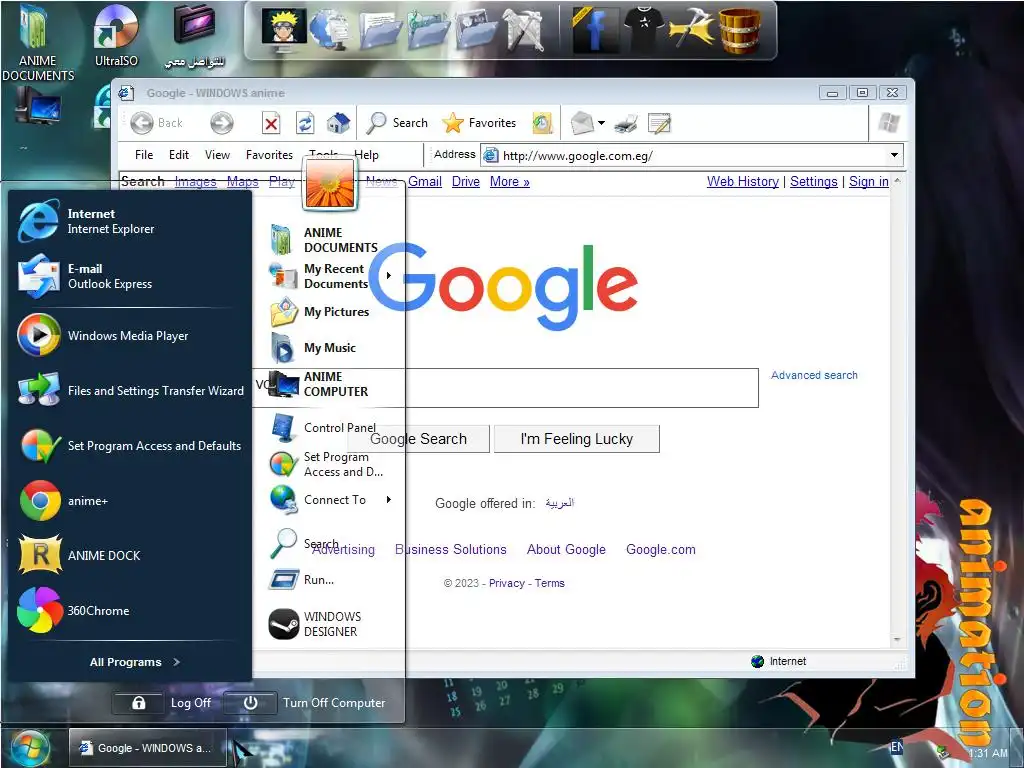The width and height of the screenshot is (1024, 768).
Task: Open the Arabic-labeled folder on desktop
Action: pyautogui.click(x=195, y=36)
